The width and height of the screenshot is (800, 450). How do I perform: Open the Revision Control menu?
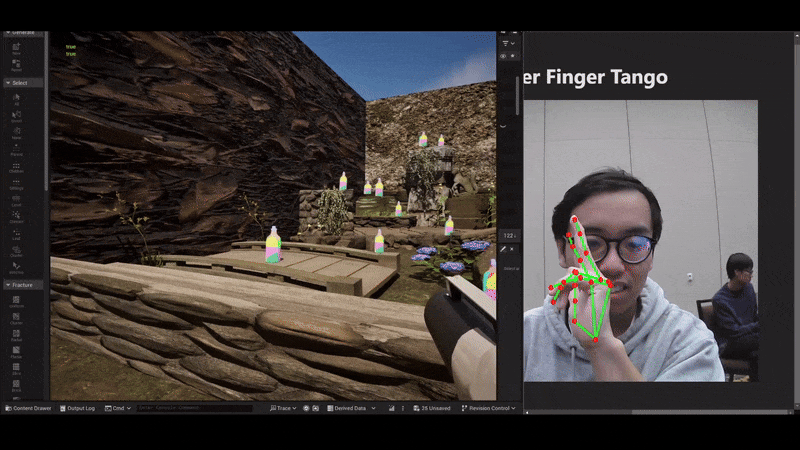pos(488,408)
